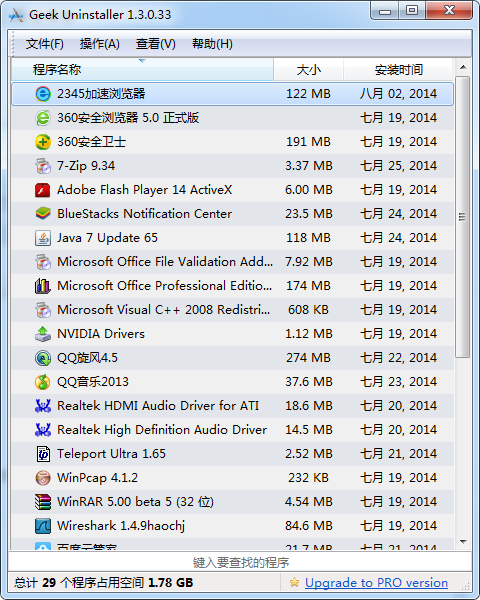Select the Realtek High Definition Audio icon
The image size is (480, 600).
pos(43,430)
